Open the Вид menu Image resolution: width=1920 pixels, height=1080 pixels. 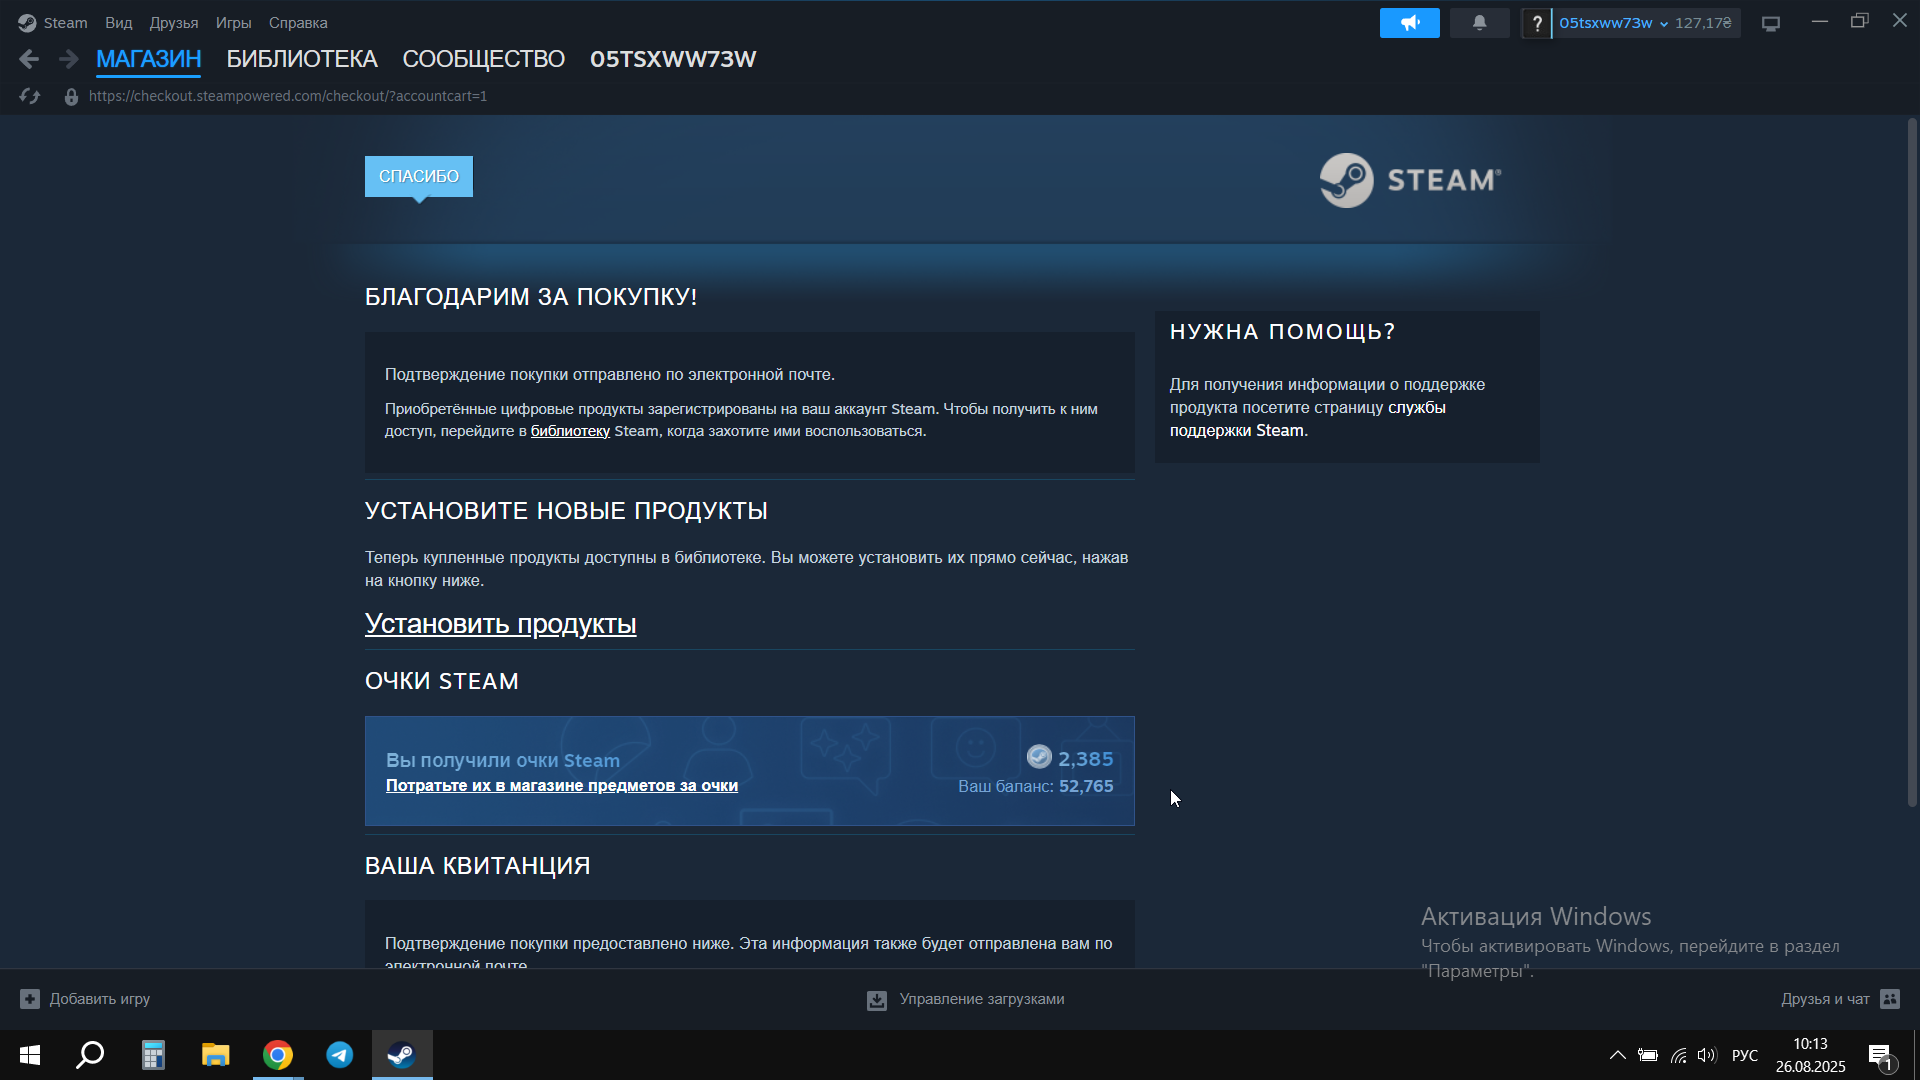[119, 23]
